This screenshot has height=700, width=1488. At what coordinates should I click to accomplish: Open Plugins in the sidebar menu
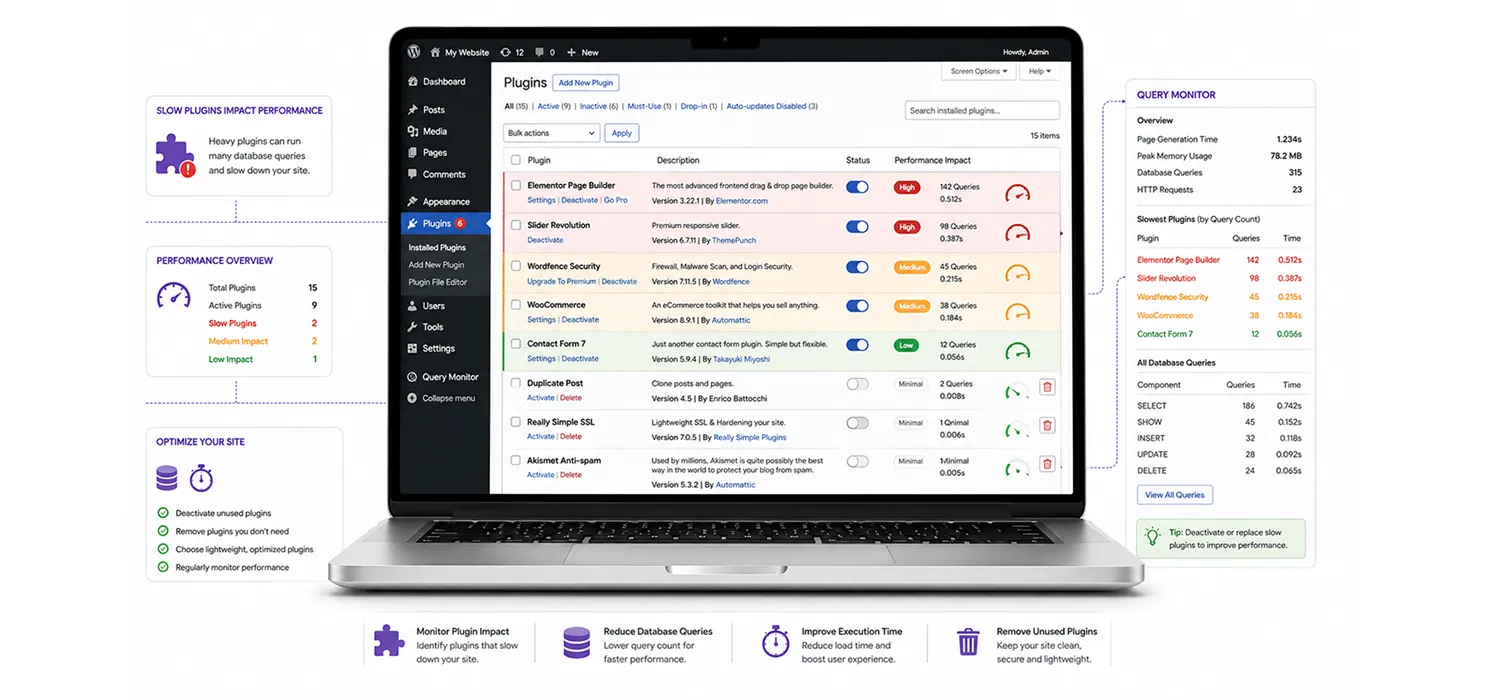tap(445, 224)
